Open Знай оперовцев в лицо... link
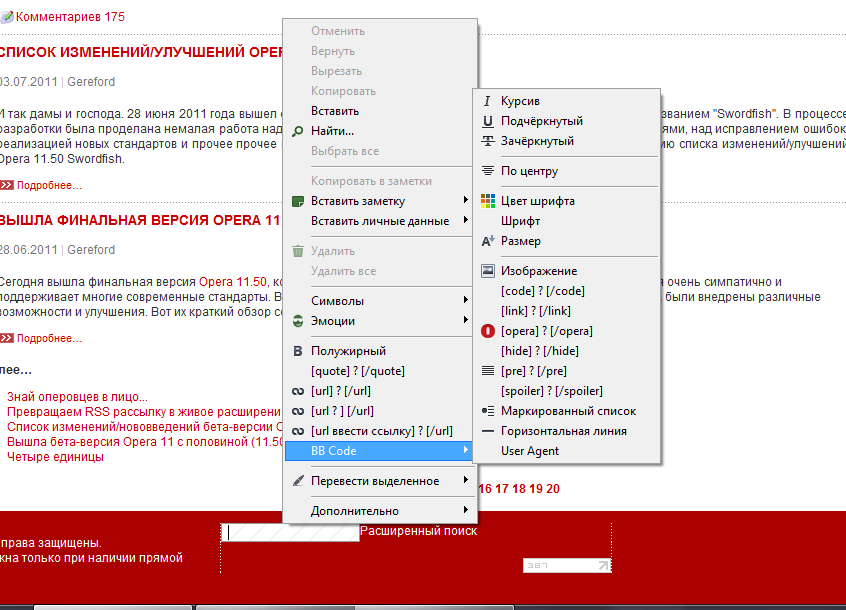846x610 pixels. [x=77, y=397]
